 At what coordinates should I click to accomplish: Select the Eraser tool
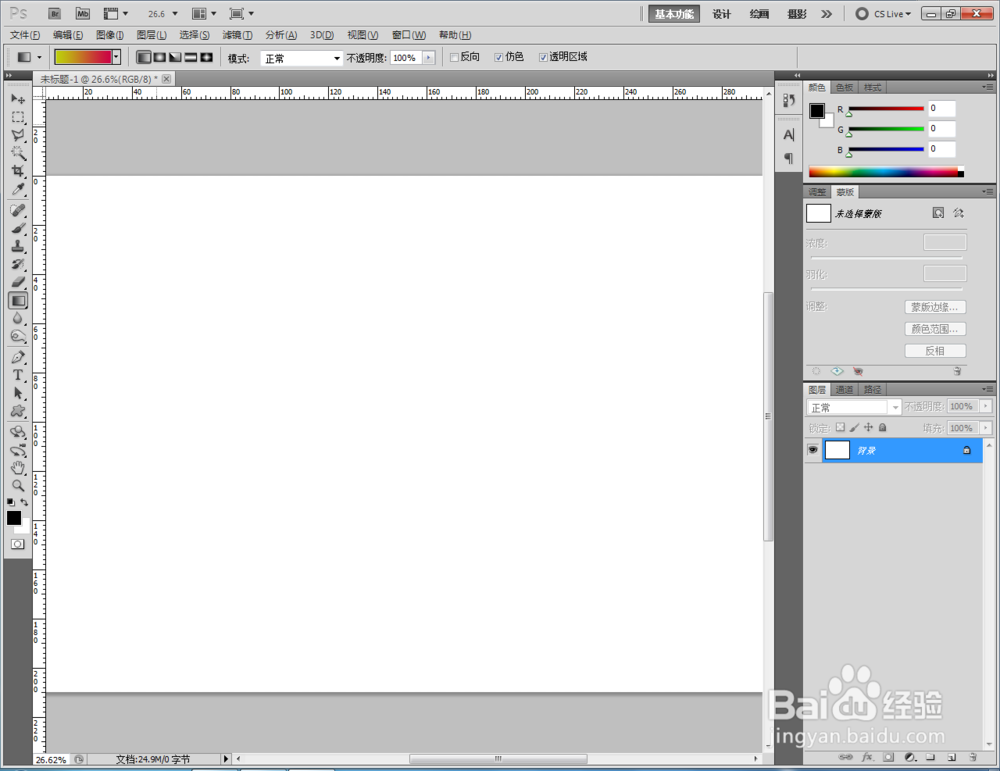click(18, 282)
